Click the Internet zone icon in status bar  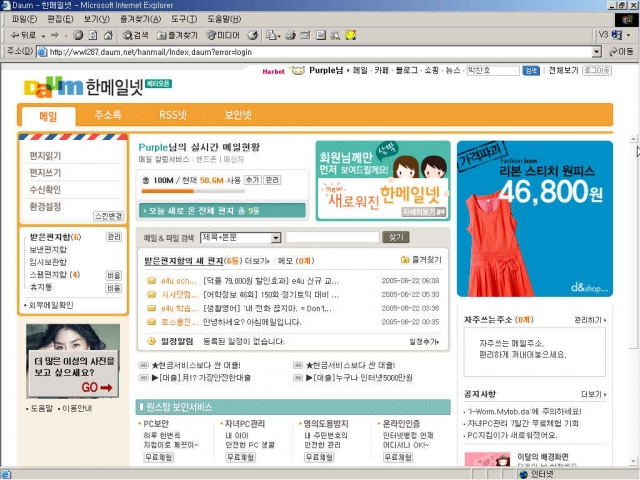(x=524, y=474)
